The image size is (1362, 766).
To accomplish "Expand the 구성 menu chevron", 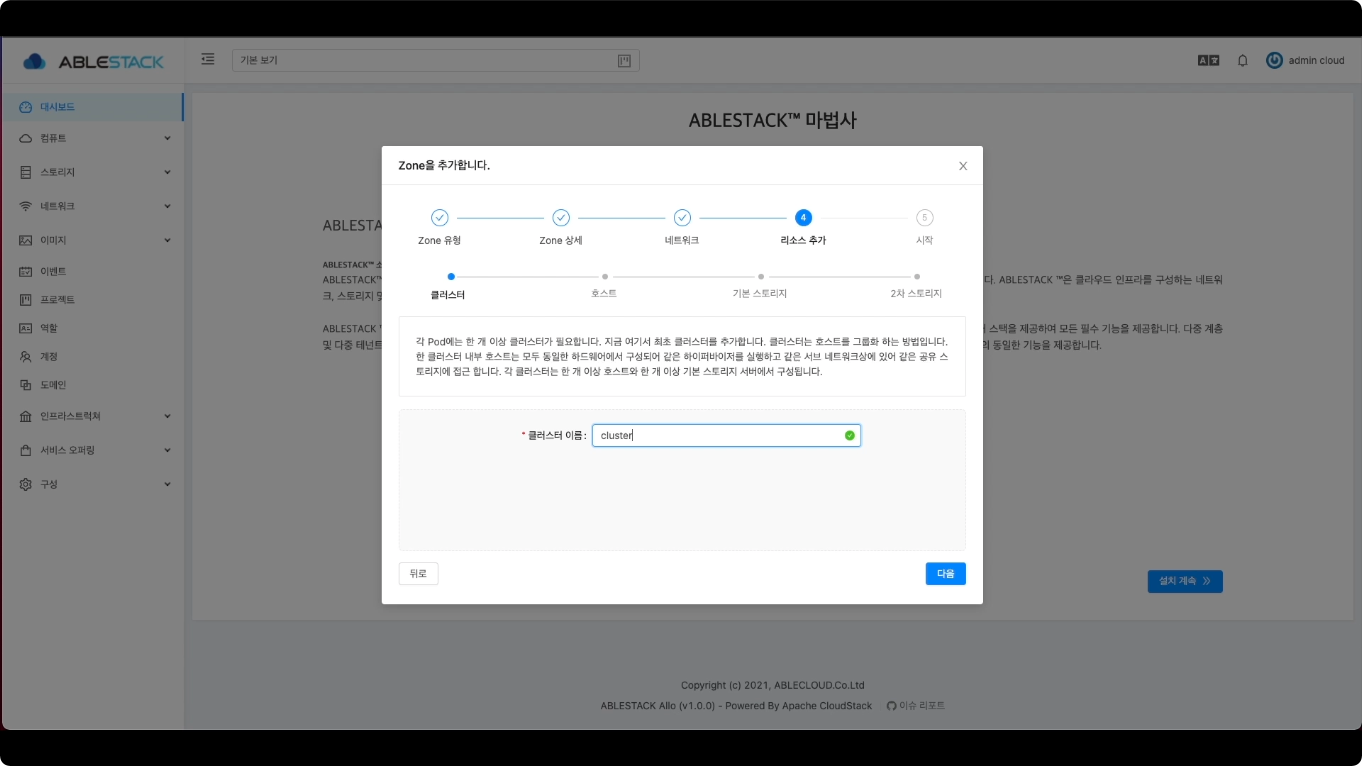I will [167, 484].
